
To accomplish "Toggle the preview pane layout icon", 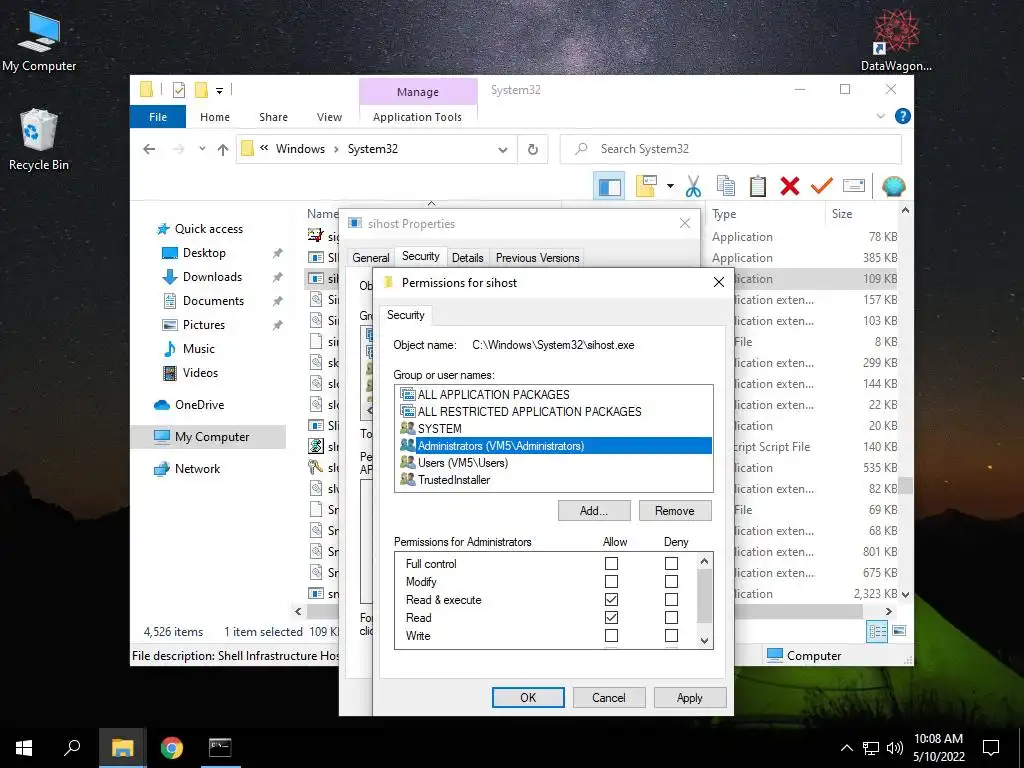I will click(x=609, y=186).
